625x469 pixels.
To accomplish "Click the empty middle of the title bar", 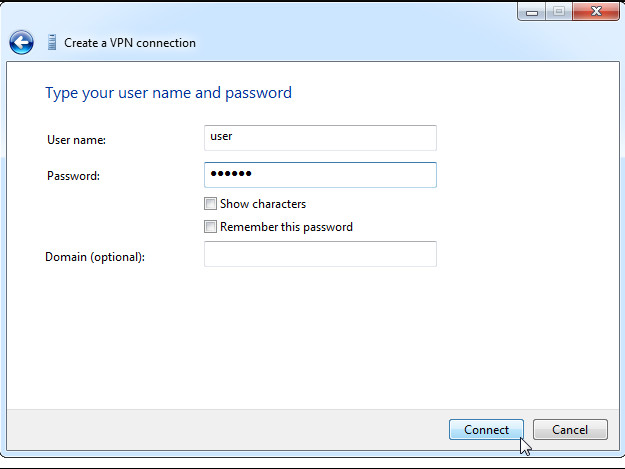I will point(300,12).
